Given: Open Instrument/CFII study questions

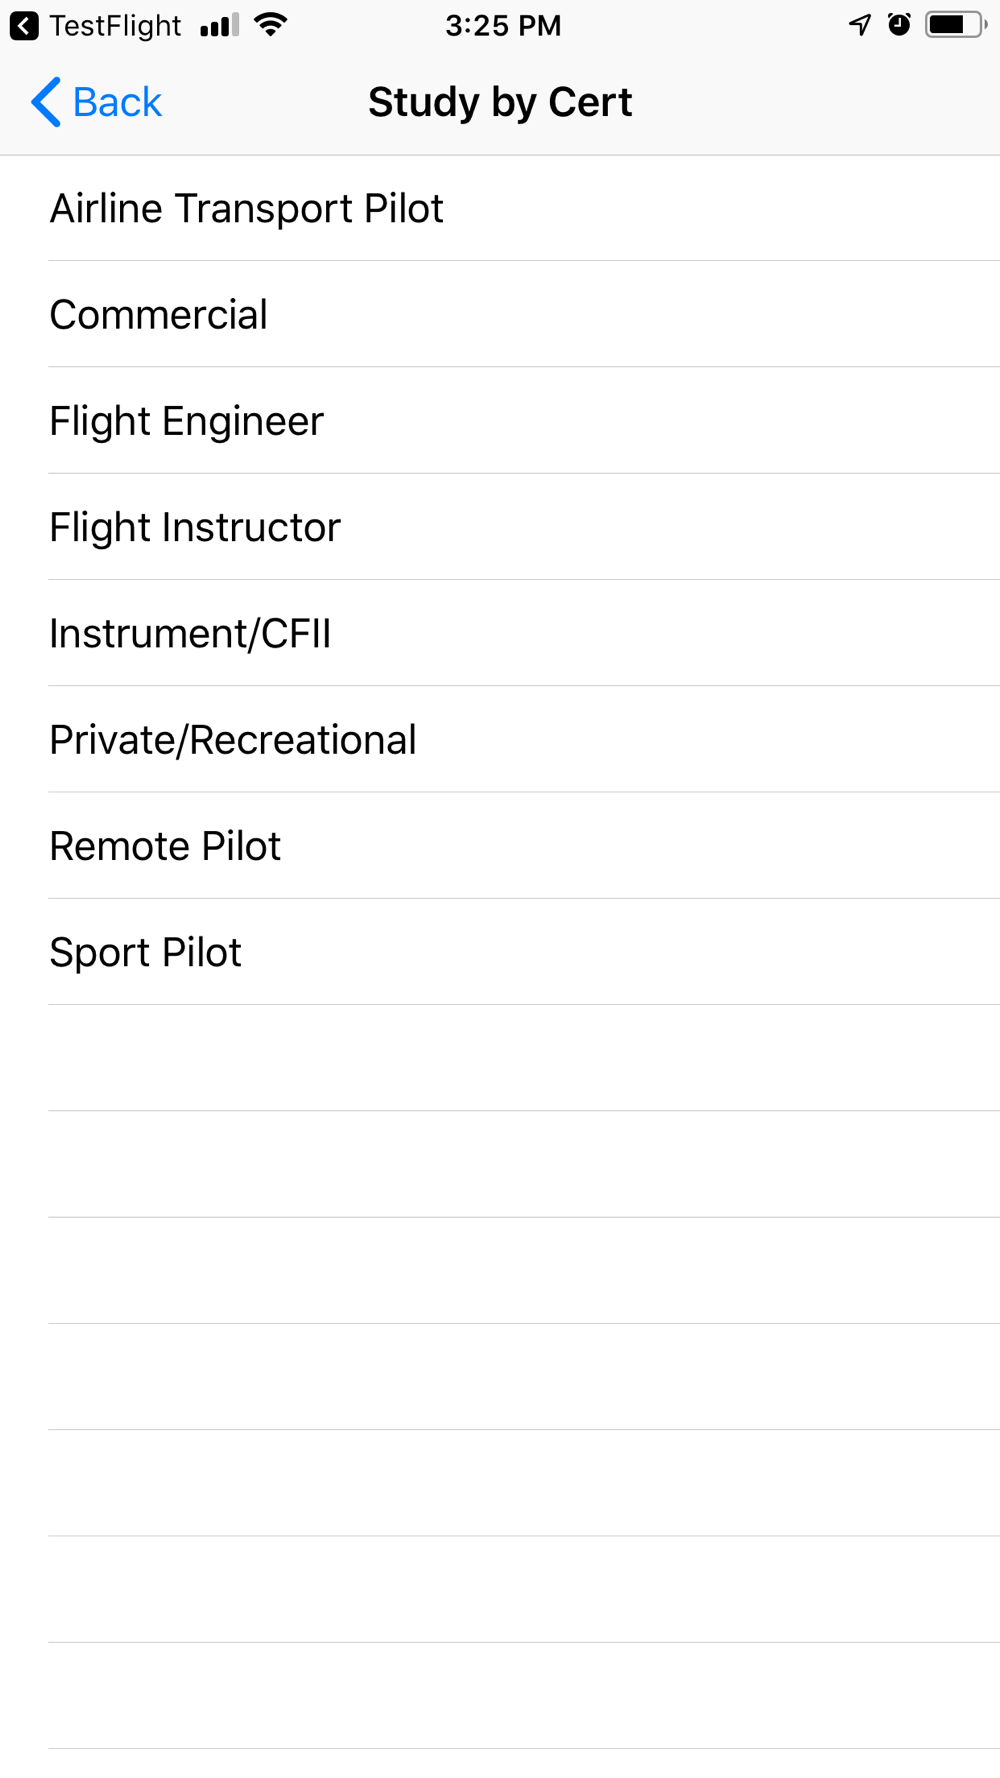Looking at the screenshot, I should click(x=500, y=633).
